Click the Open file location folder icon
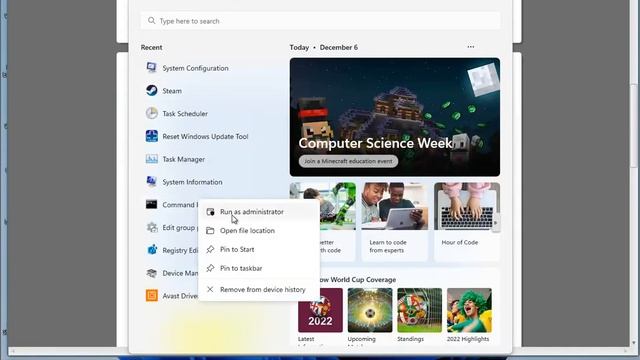 [210, 231]
